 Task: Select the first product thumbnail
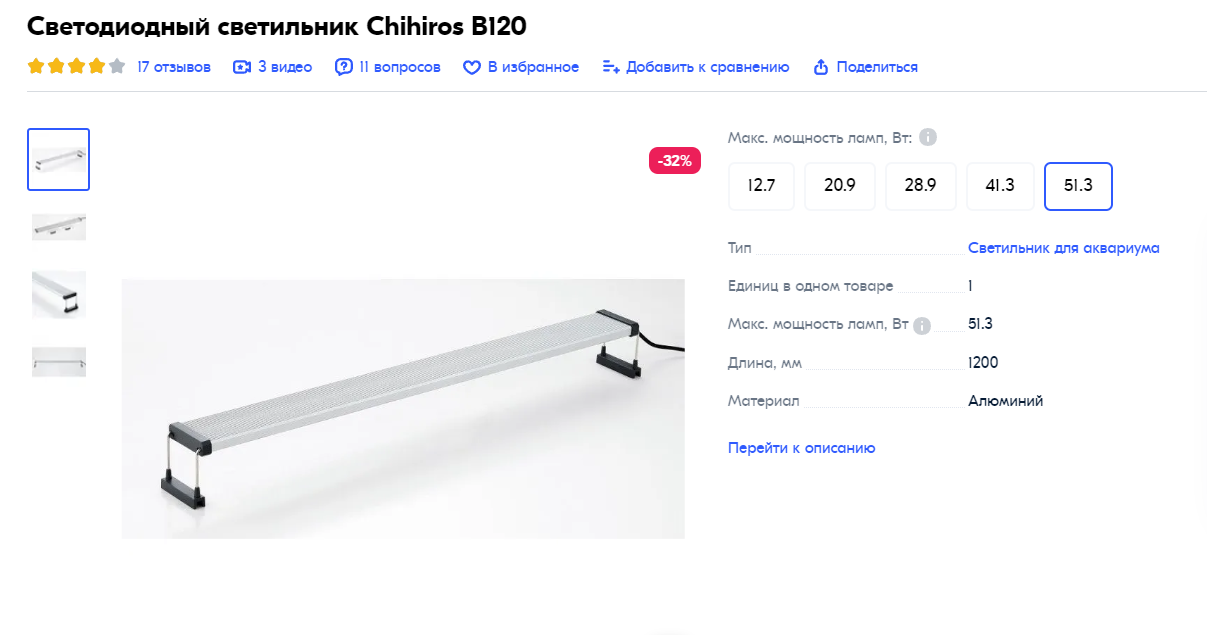pyautogui.click(x=59, y=159)
